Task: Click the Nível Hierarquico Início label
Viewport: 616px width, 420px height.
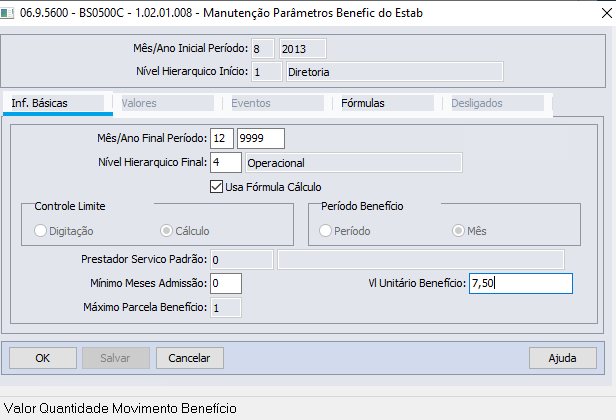Action: [192, 71]
